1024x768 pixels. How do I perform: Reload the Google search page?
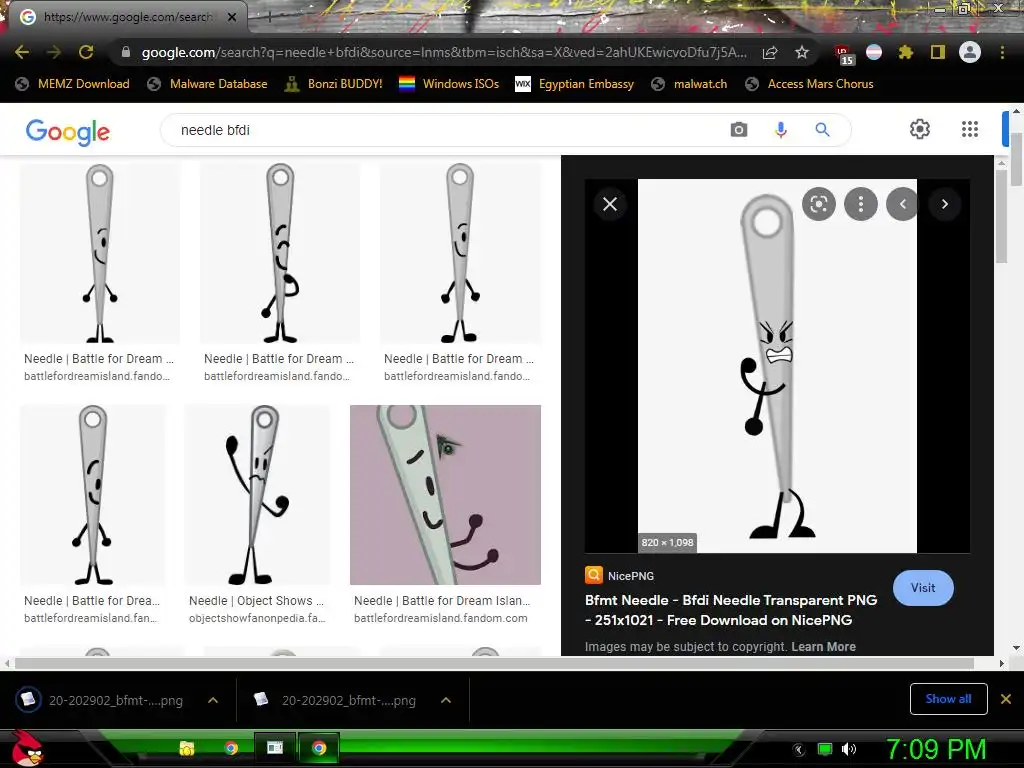point(86,52)
